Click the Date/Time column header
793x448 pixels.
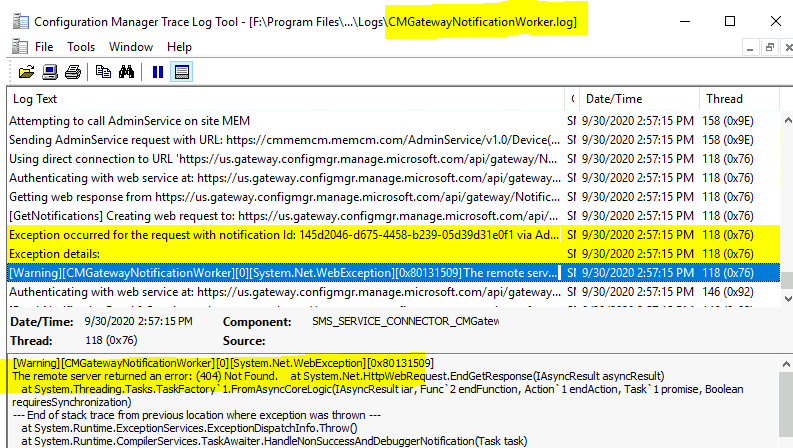639,99
